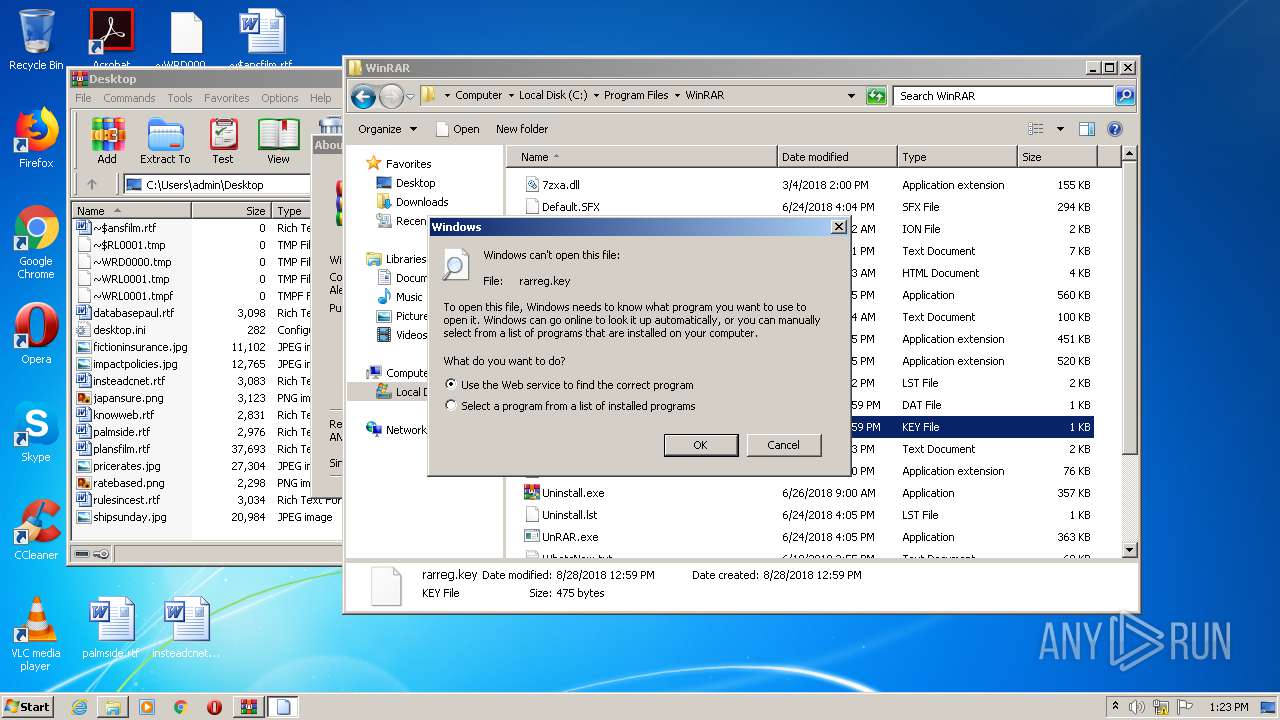Open WinRAR Help menu

click(x=320, y=98)
